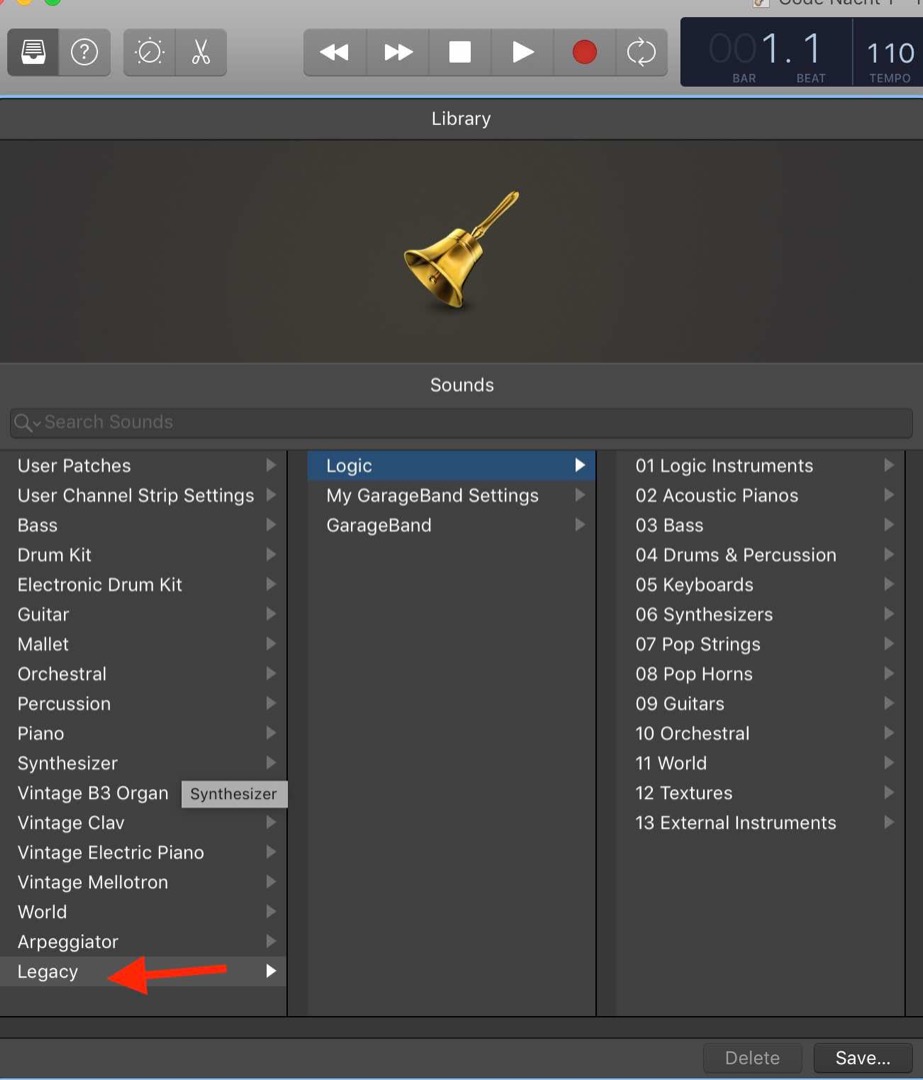Expand 06 Synthesizers arrow
Viewport: 923px width, 1080px height.
[889, 614]
